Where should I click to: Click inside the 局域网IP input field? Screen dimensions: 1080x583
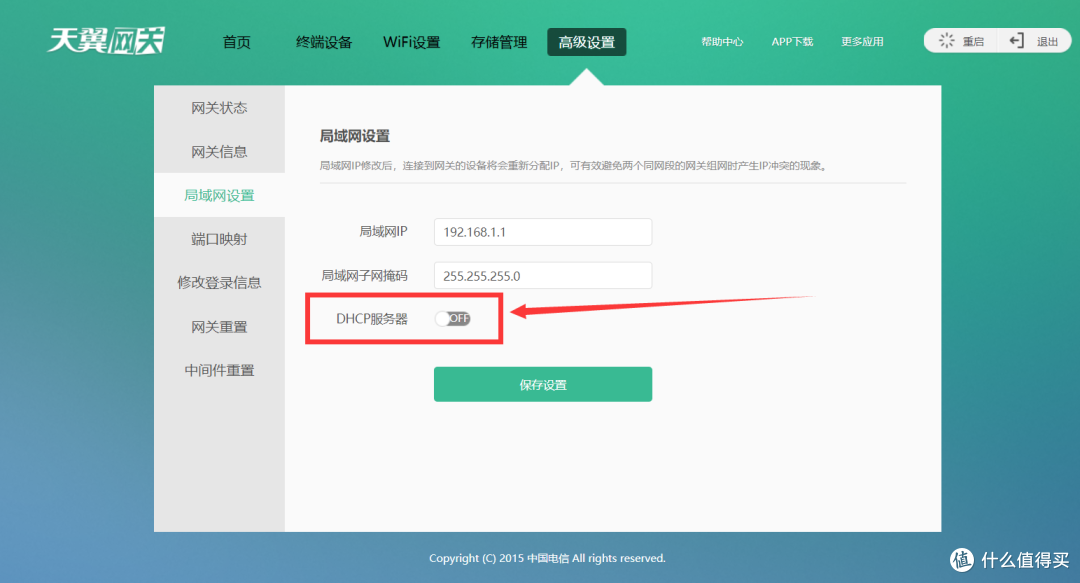(542, 231)
